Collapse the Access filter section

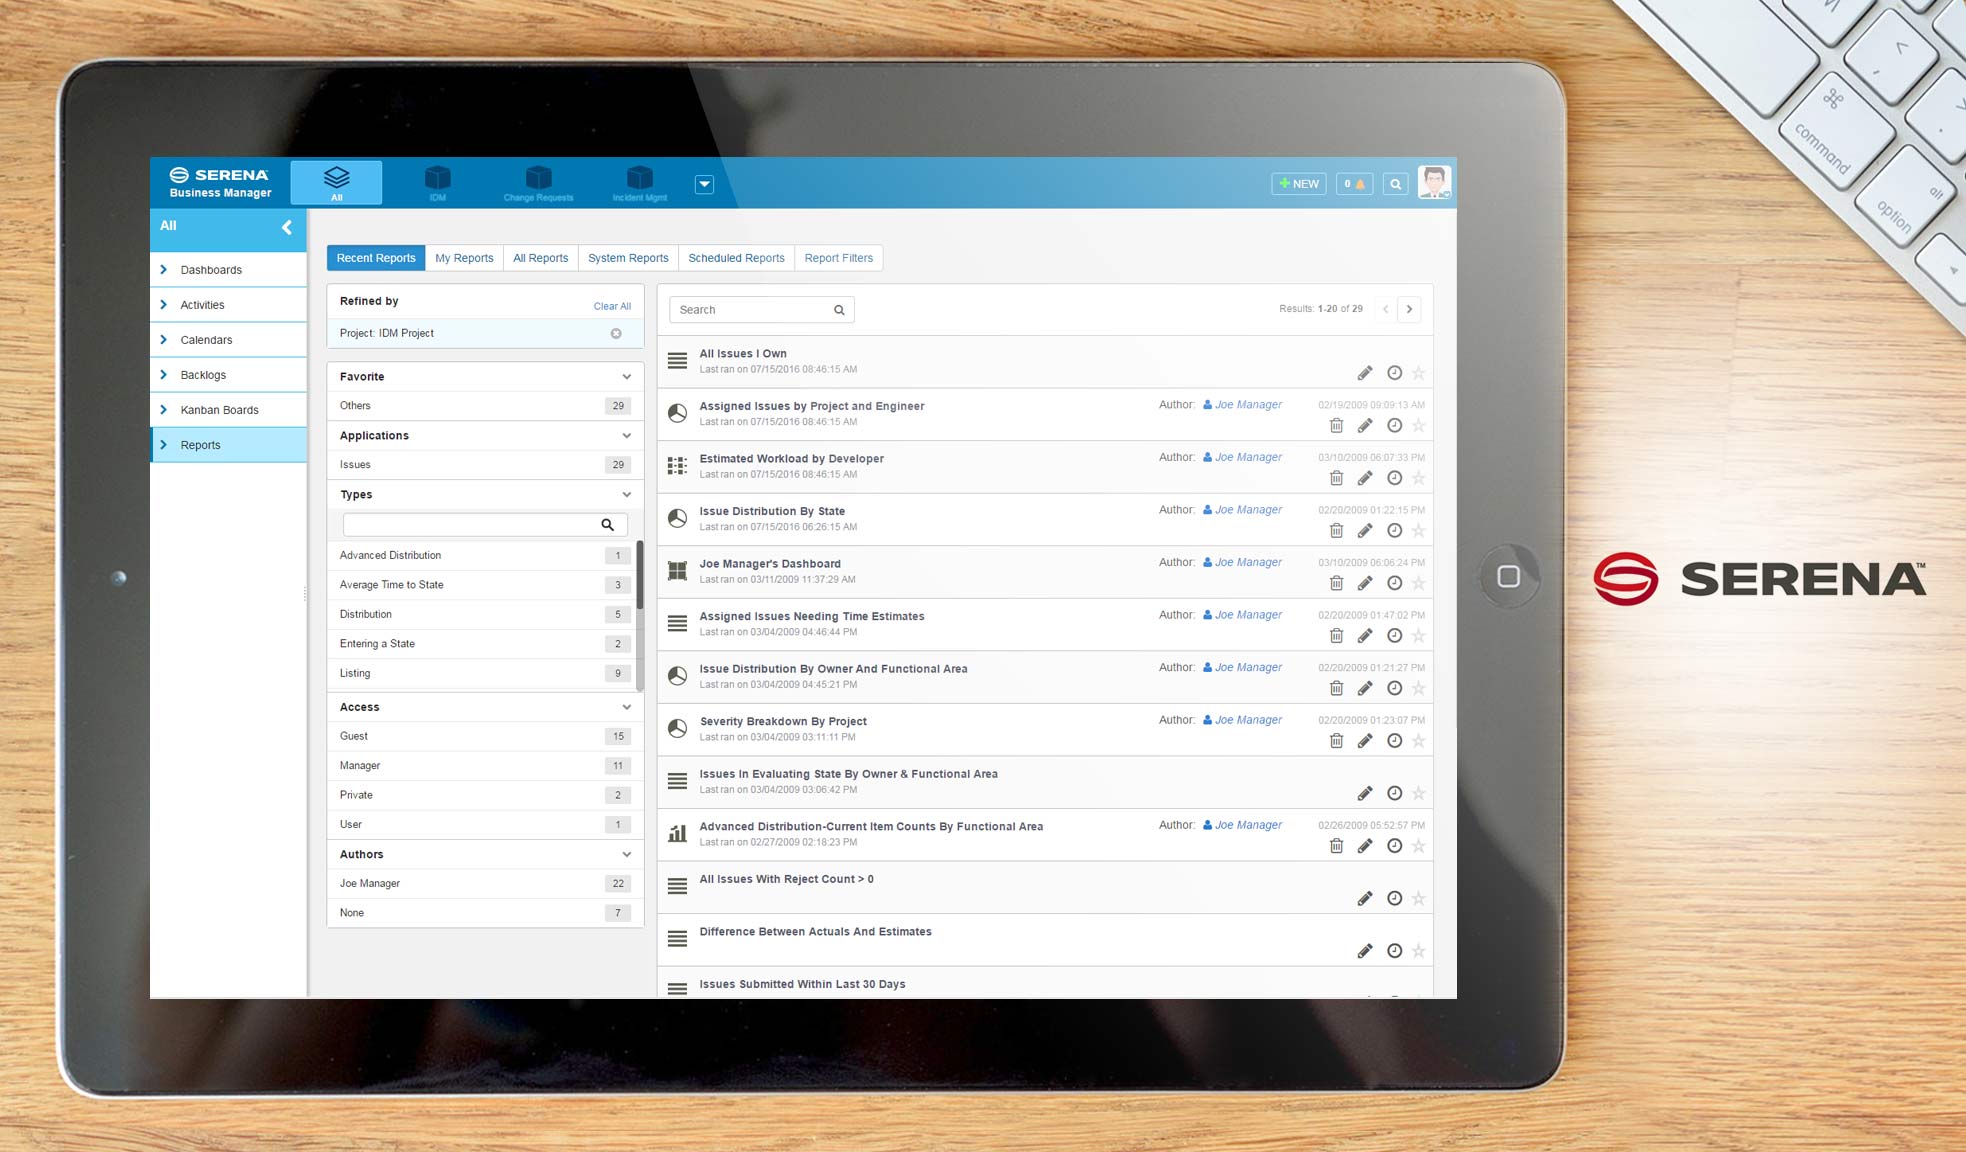pos(627,707)
